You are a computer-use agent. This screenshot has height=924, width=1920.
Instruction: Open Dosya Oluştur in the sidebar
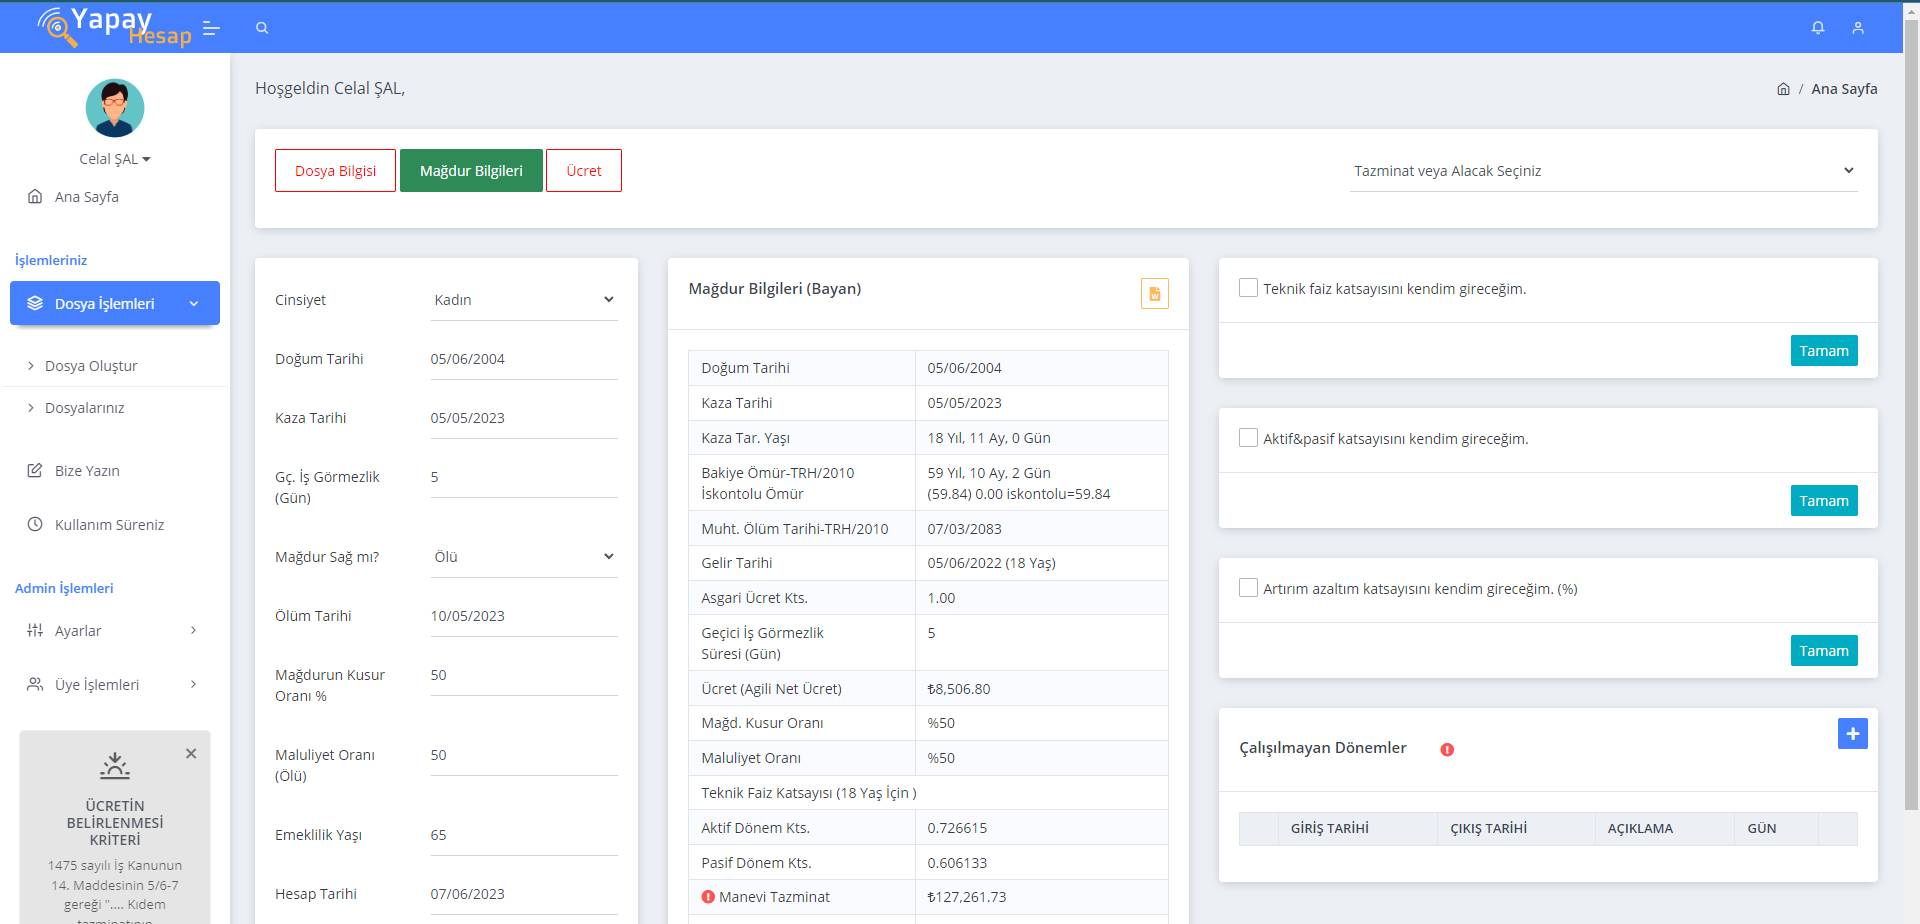point(91,366)
